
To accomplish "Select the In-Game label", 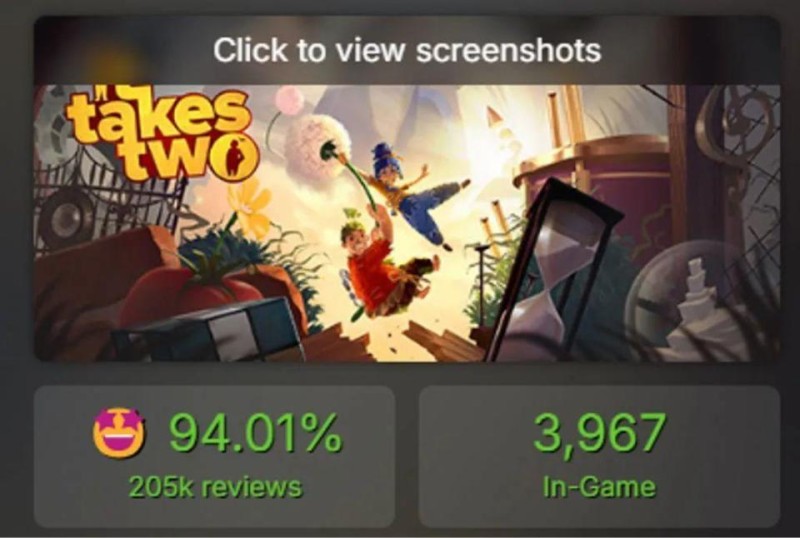I will point(599,486).
